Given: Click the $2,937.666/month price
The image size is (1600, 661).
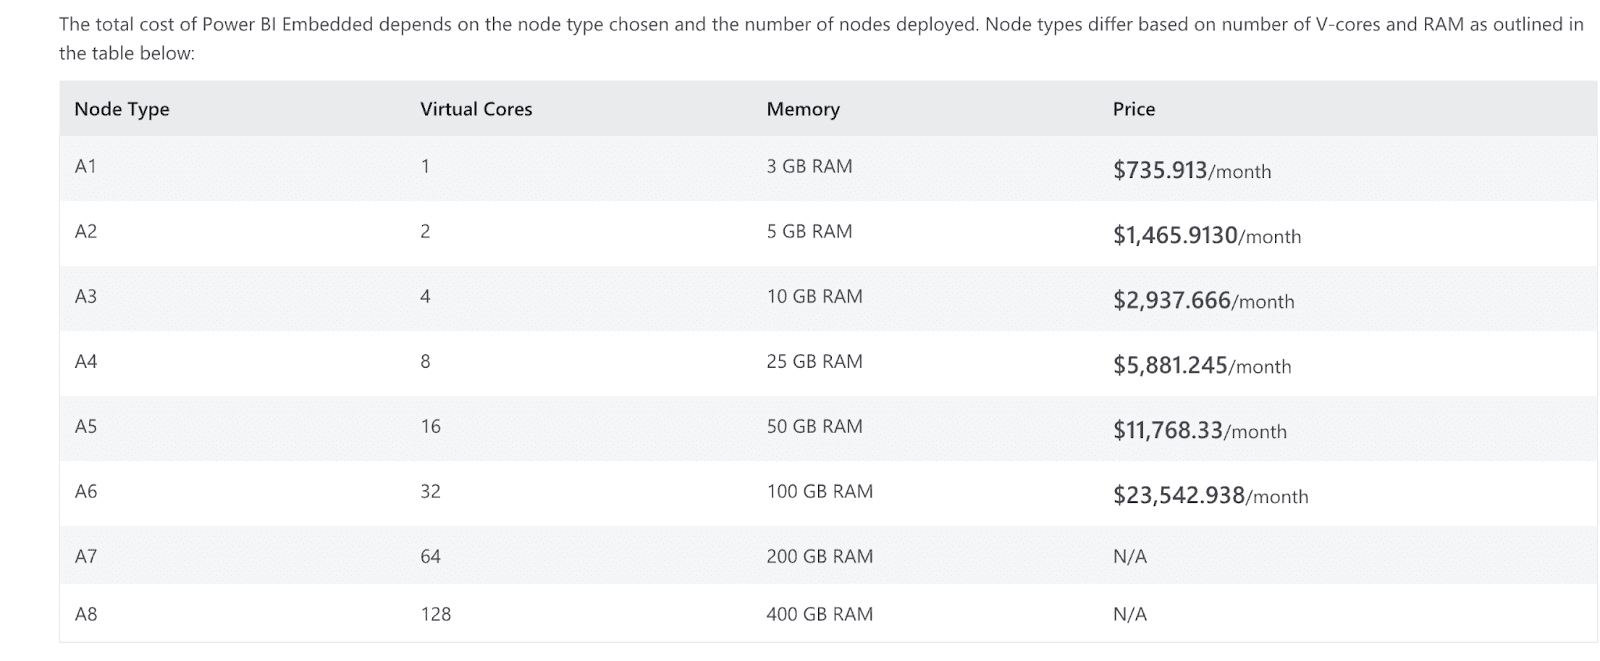Looking at the screenshot, I should tap(1203, 300).
